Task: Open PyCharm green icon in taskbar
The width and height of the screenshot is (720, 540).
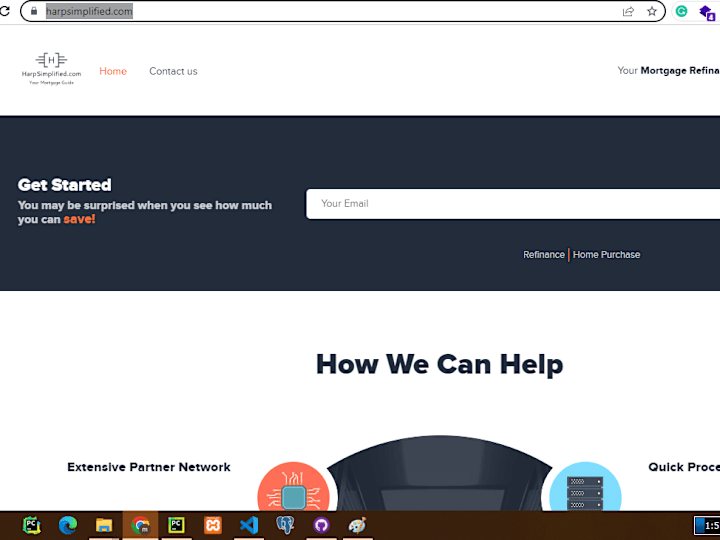Action: pos(32,525)
